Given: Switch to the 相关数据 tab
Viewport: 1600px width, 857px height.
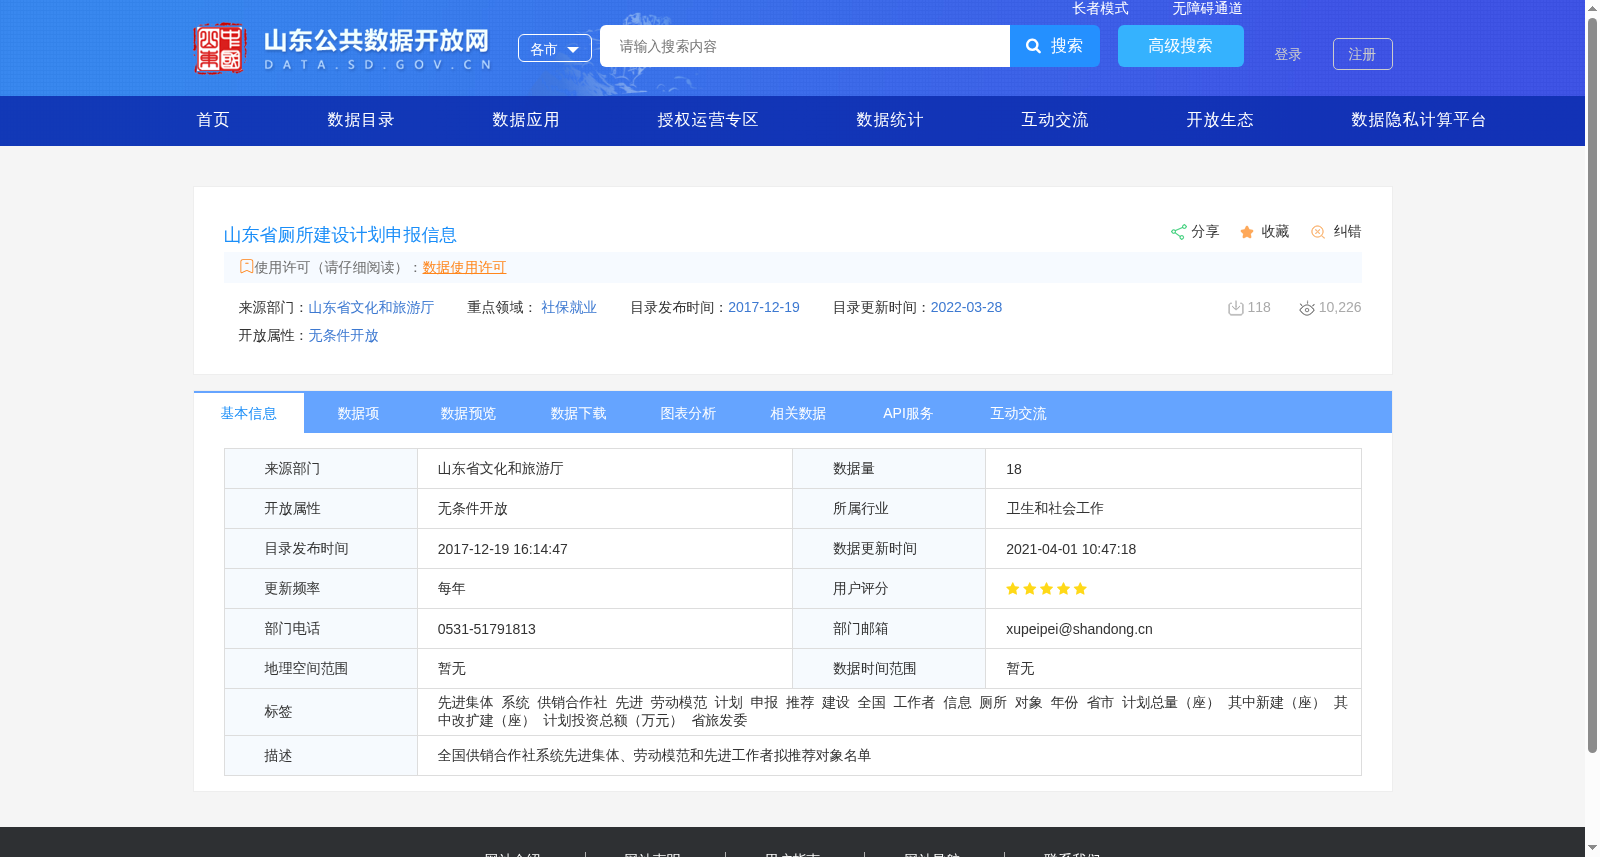Looking at the screenshot, I should (799, 413).
